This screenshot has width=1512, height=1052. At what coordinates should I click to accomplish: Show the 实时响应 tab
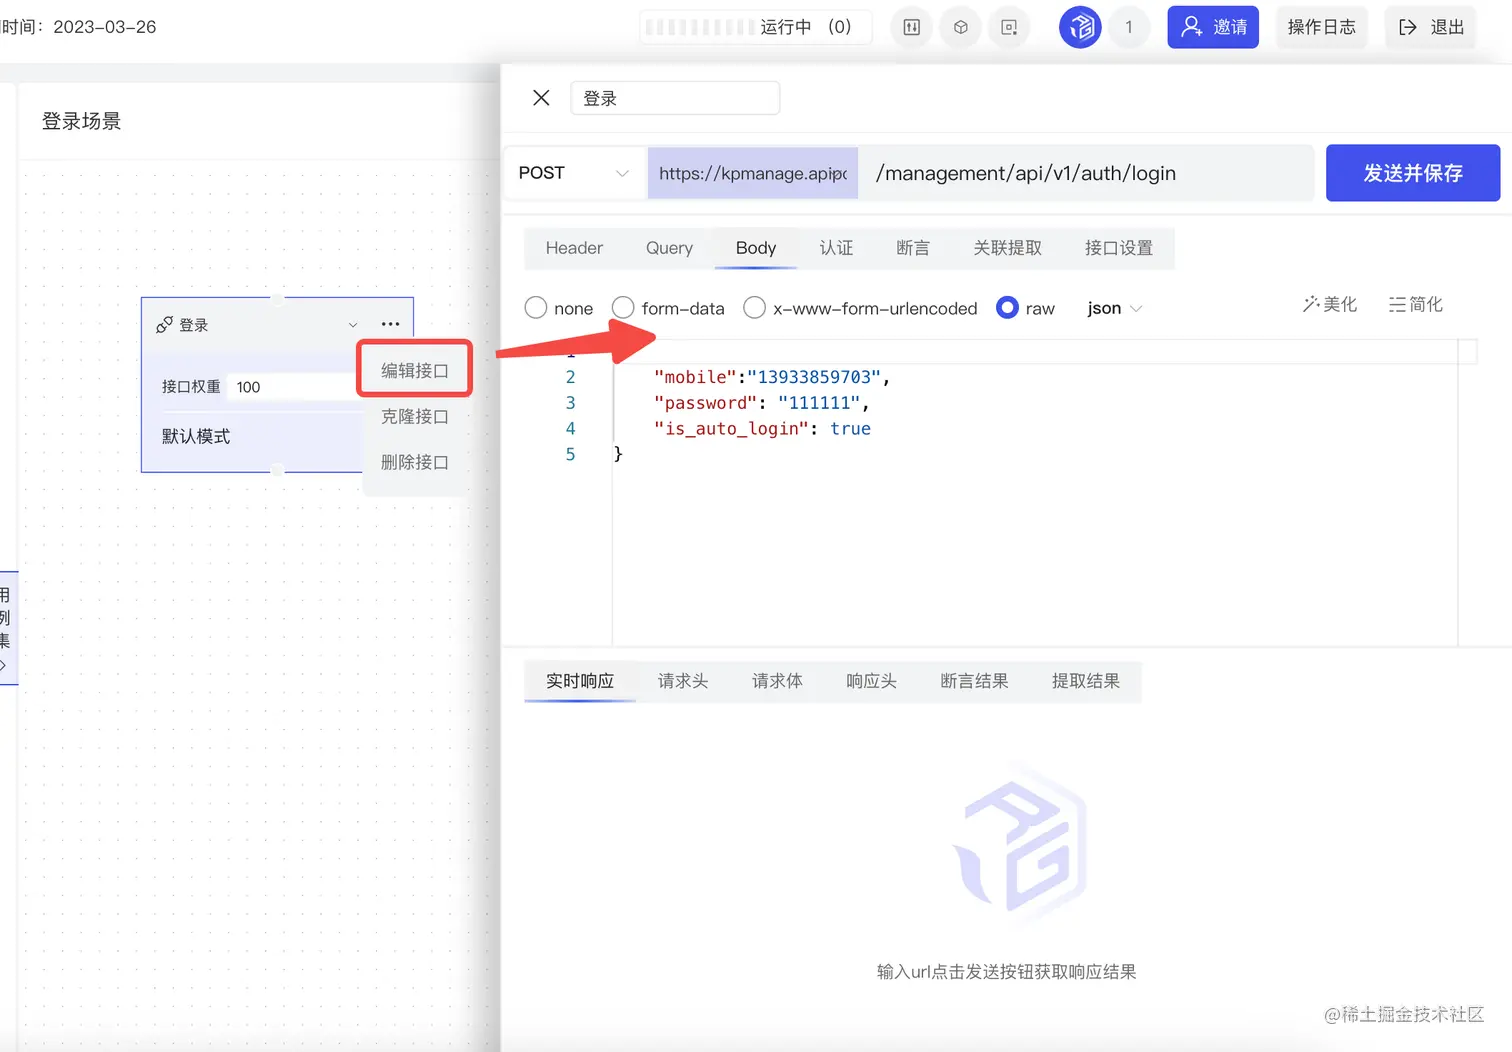point(580,681)
